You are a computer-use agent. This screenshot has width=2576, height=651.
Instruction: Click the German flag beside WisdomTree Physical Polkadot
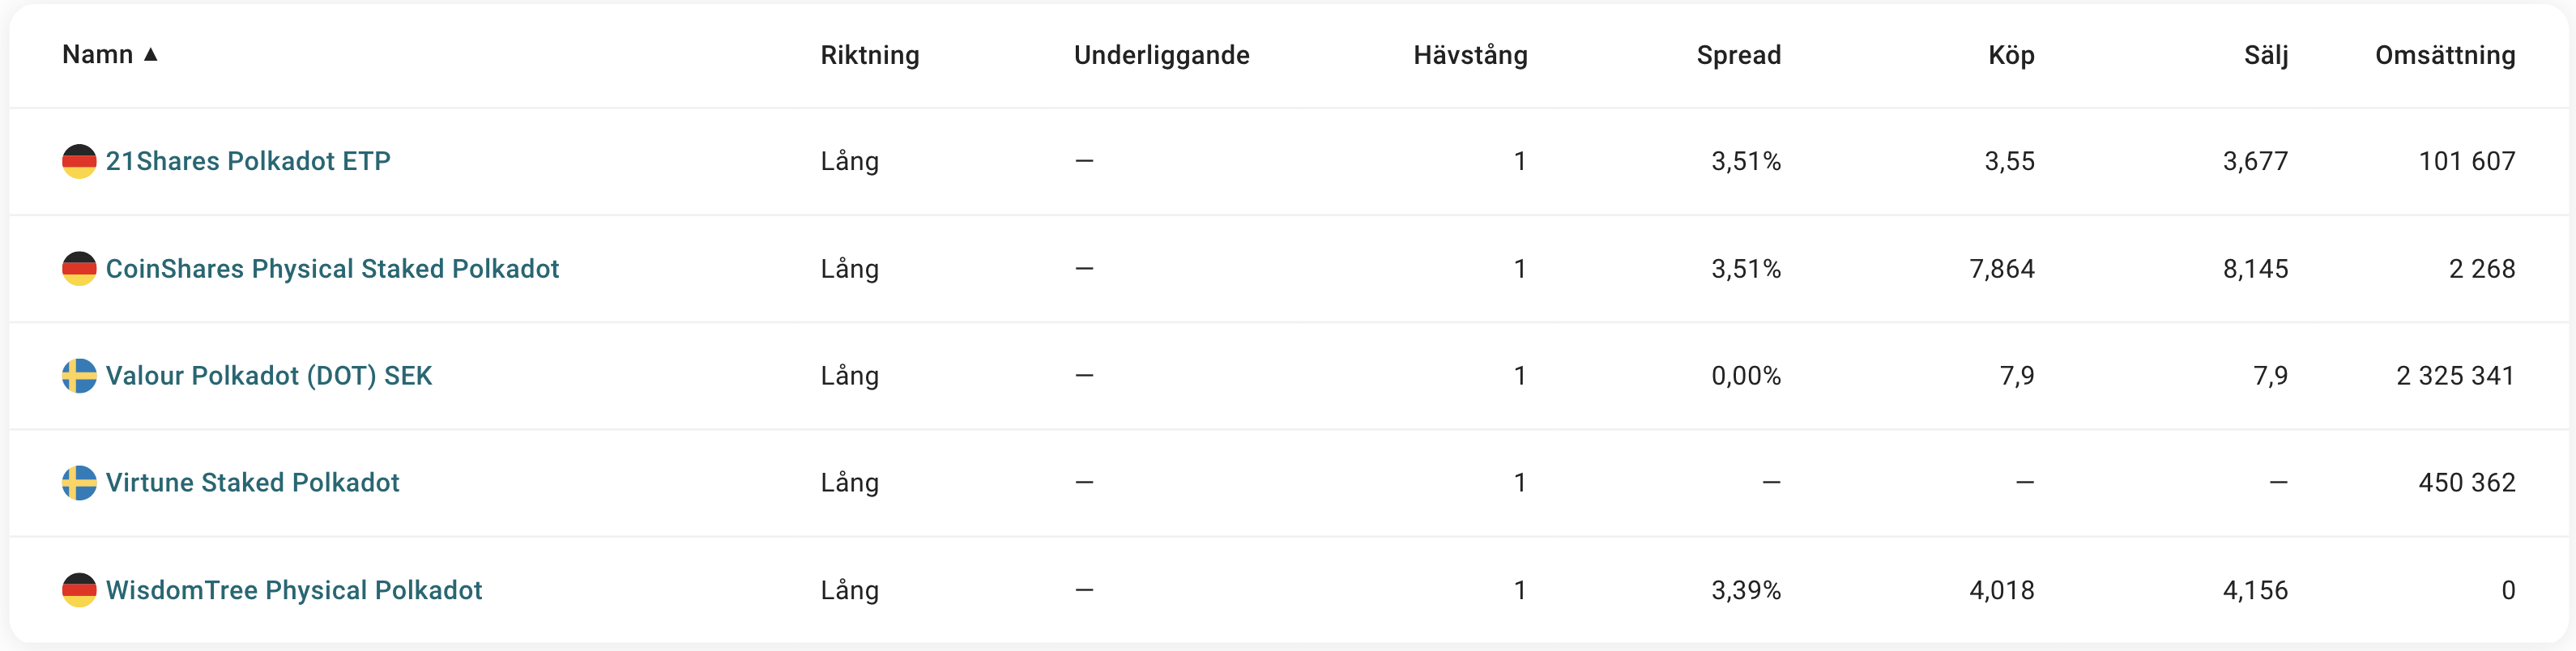pos(79,590)
